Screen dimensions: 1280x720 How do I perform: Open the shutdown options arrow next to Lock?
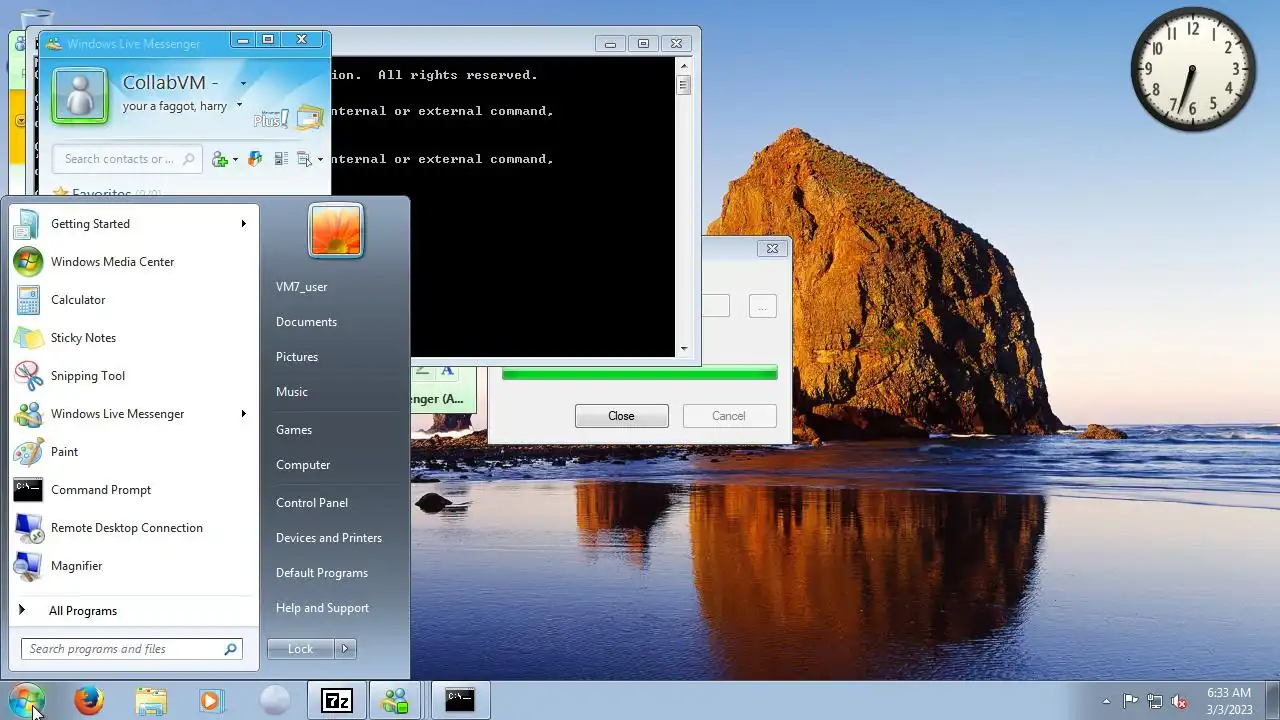pos(345,649)
